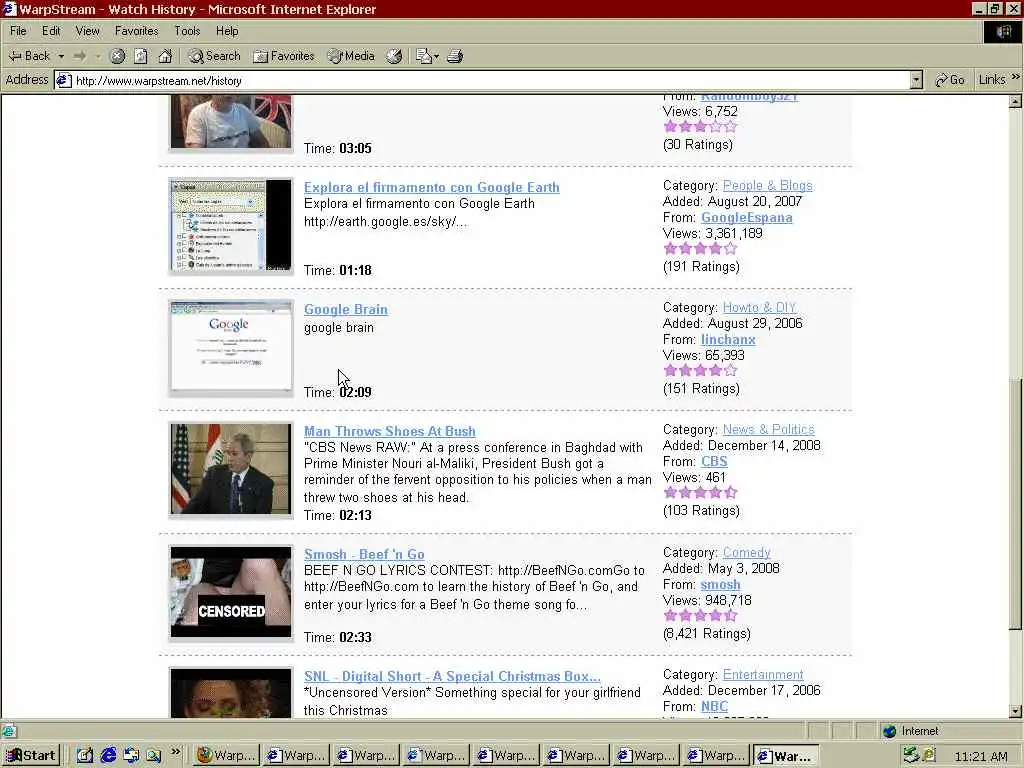The height and width of the screenshot is (768, 1024).
Task: Open 'Man Throws Shoes At Bush' link
Action: [x=389, y=431]
